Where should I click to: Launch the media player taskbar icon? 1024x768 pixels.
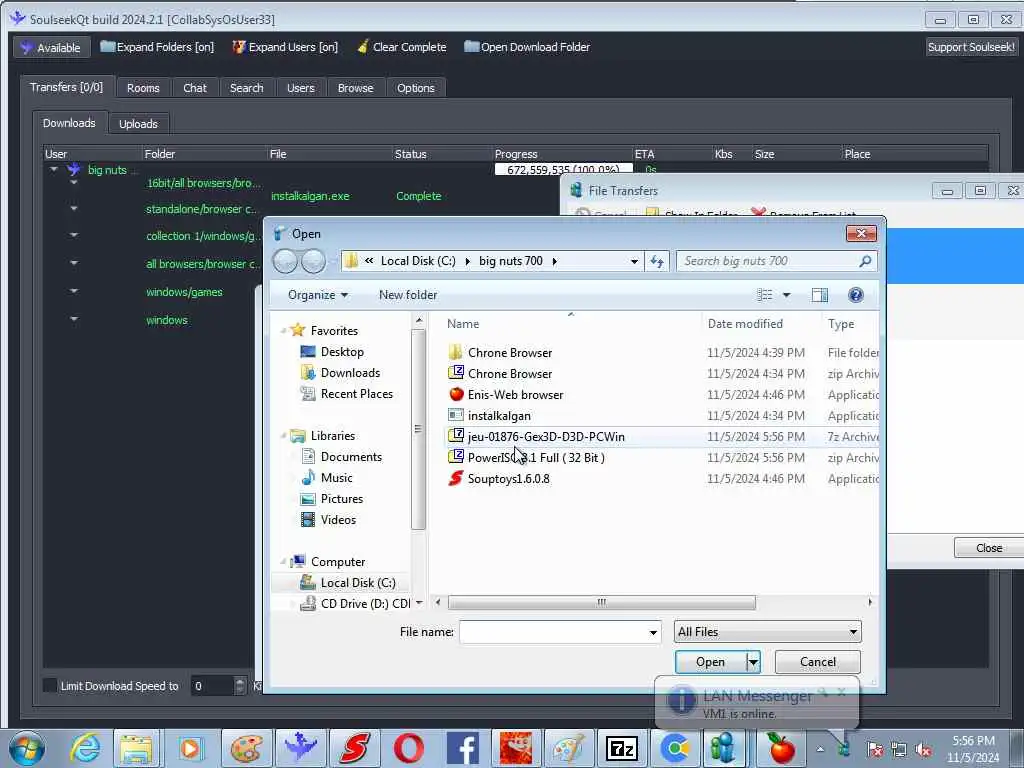190,748
